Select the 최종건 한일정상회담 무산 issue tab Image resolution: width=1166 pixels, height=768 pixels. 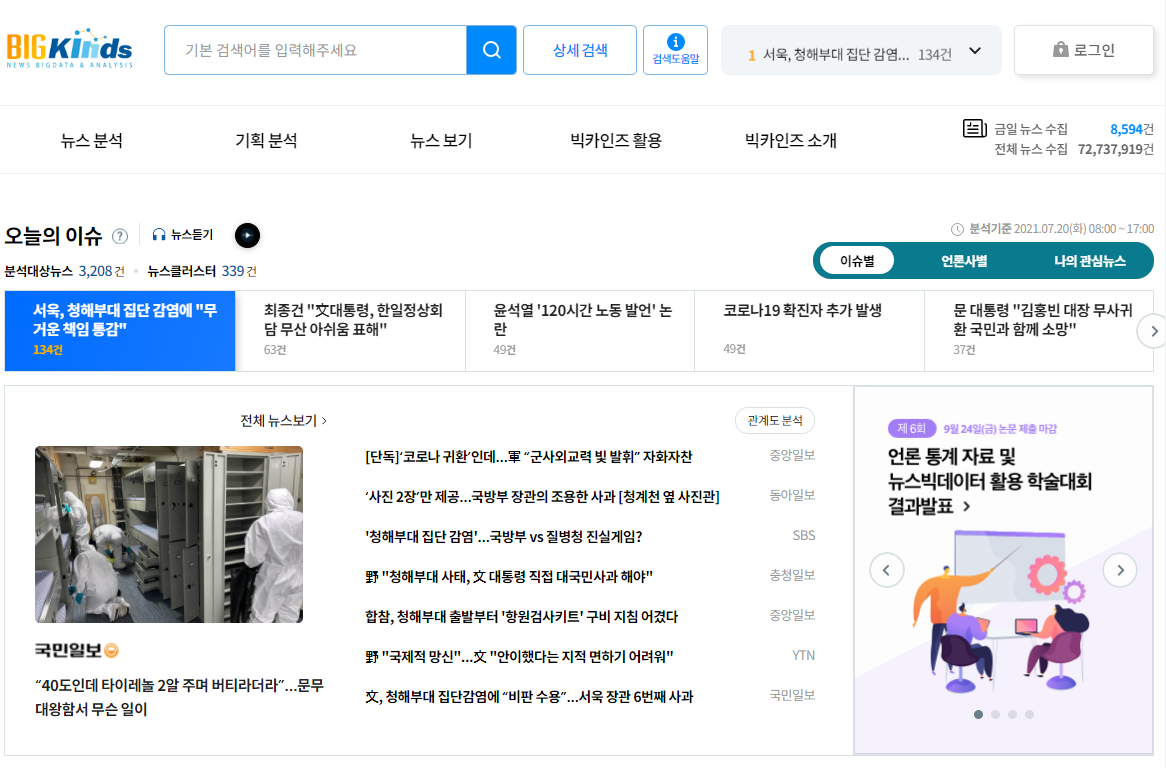pos(350,331)
